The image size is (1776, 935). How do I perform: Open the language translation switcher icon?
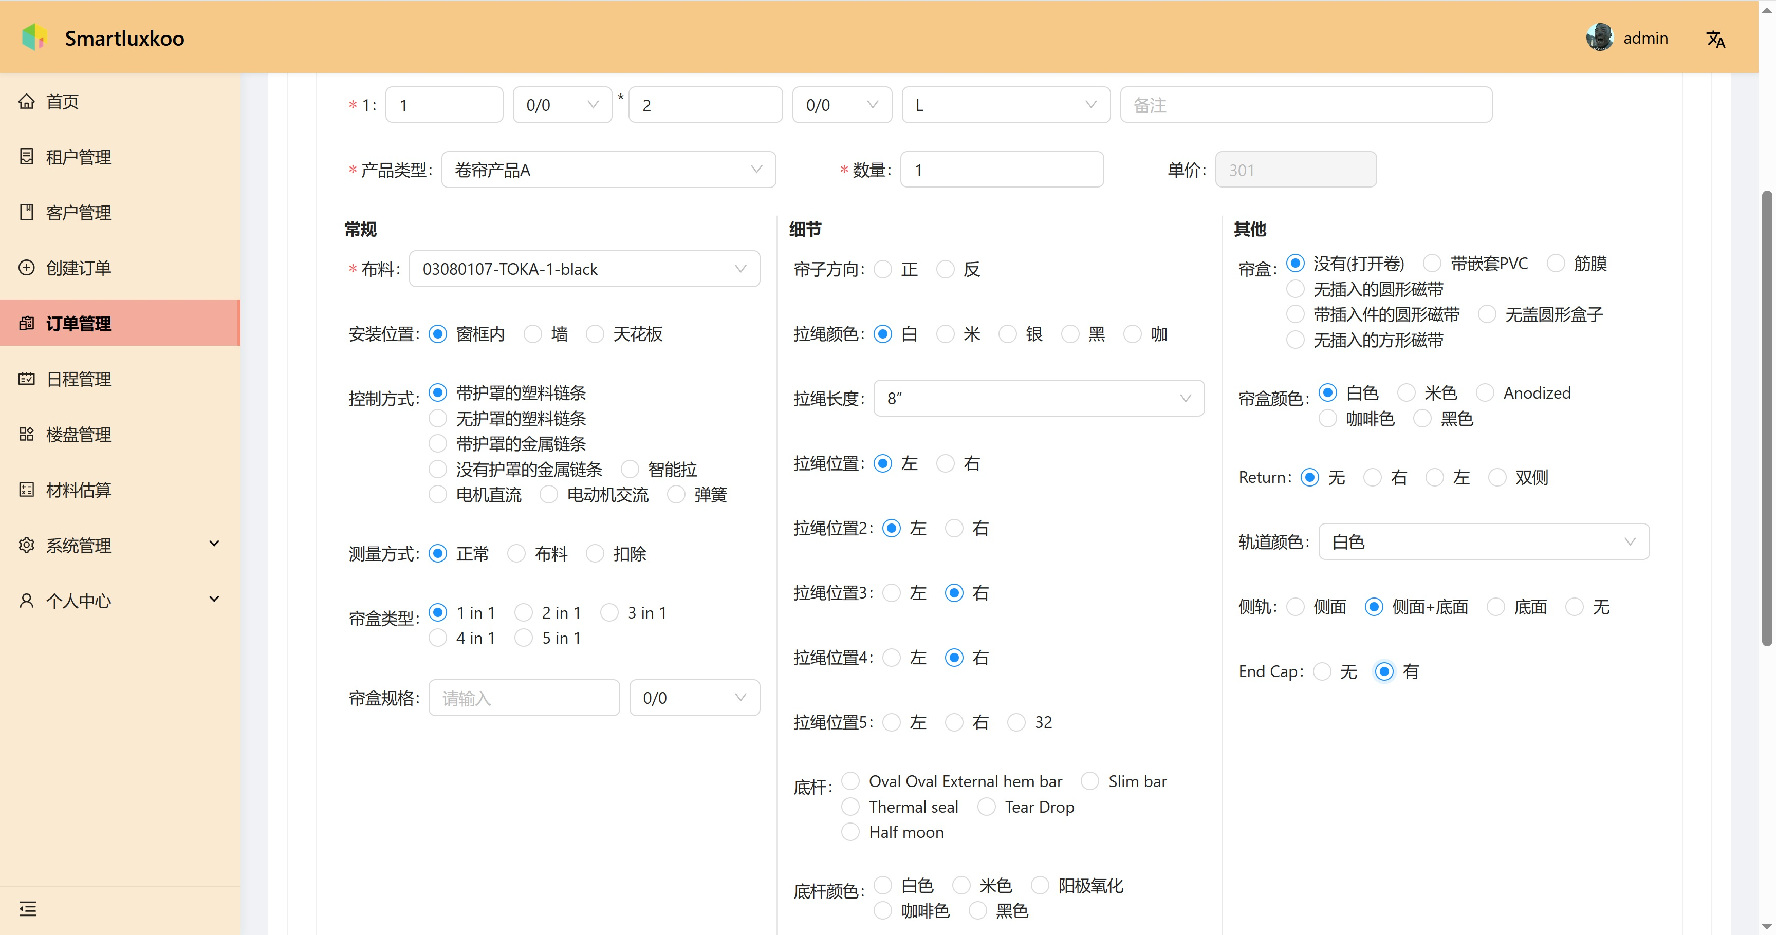pyautogui.click(x=1716, y=39)
